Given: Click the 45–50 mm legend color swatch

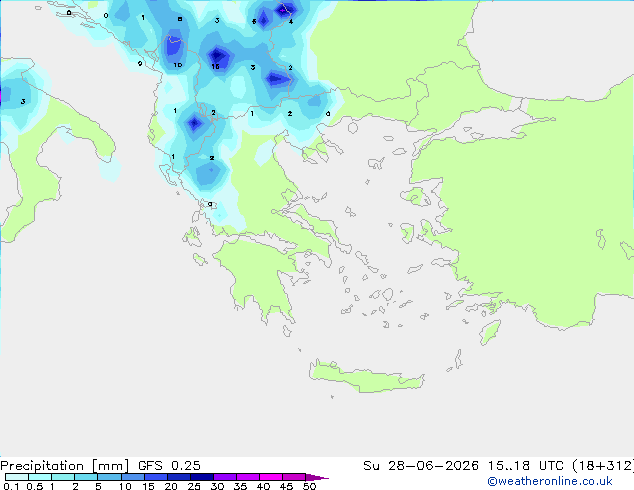Looking at the screenshot, I should coord(294,477).
